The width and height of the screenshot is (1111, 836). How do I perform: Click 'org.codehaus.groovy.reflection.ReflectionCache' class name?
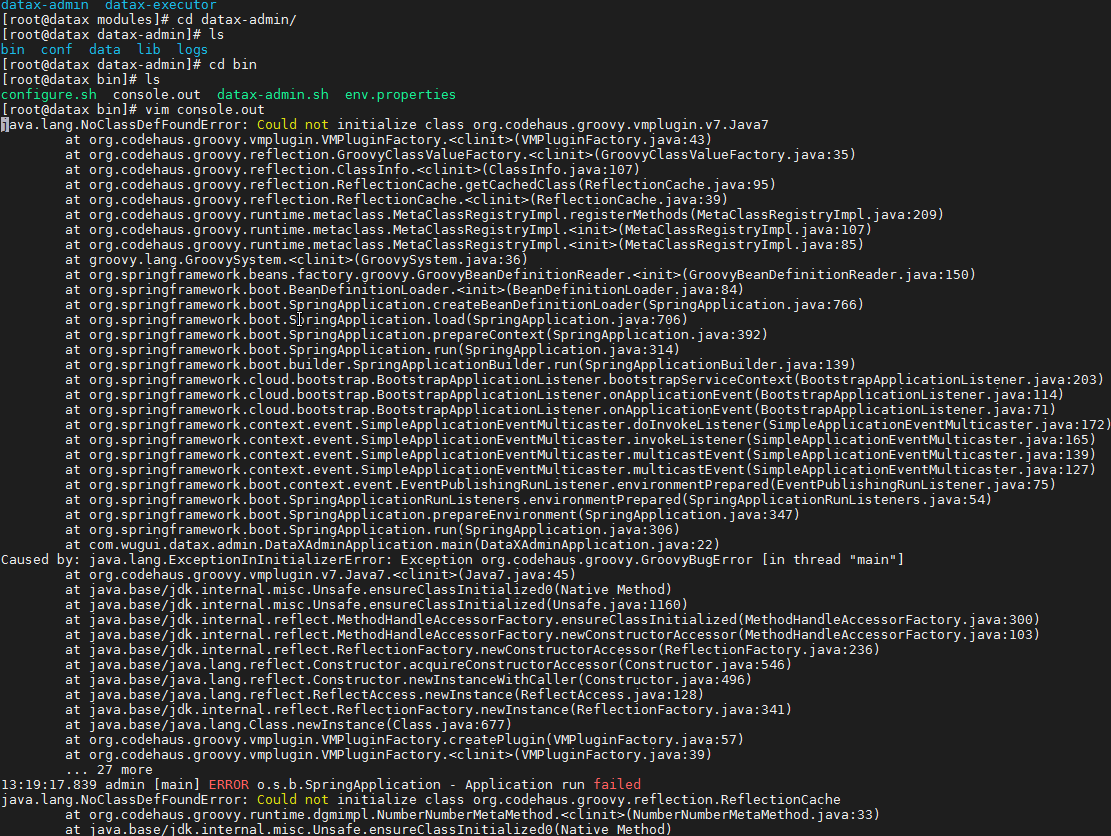(x=656, y=800)
